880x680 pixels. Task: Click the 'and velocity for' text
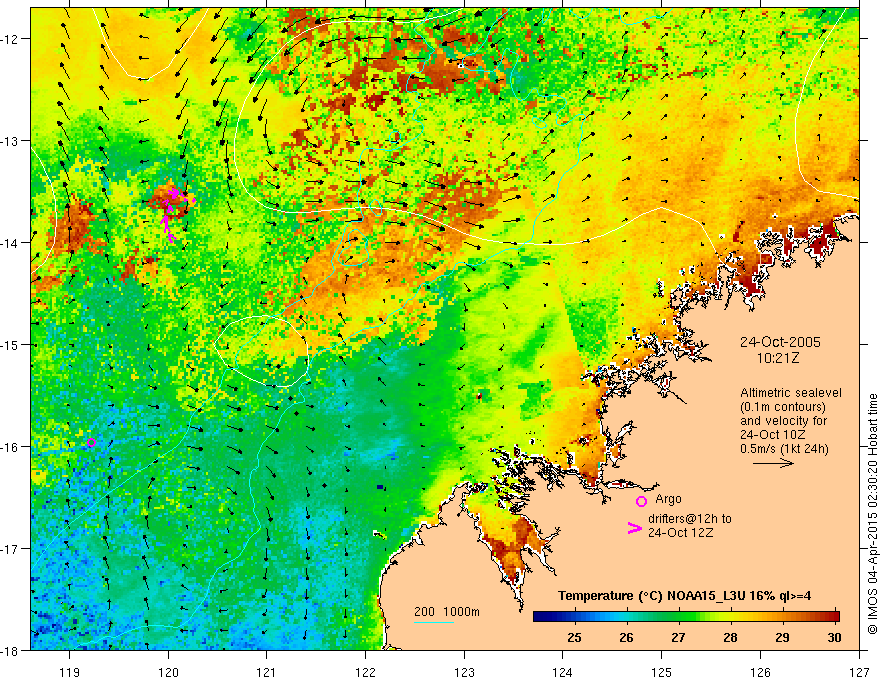(x=783, y=421)
